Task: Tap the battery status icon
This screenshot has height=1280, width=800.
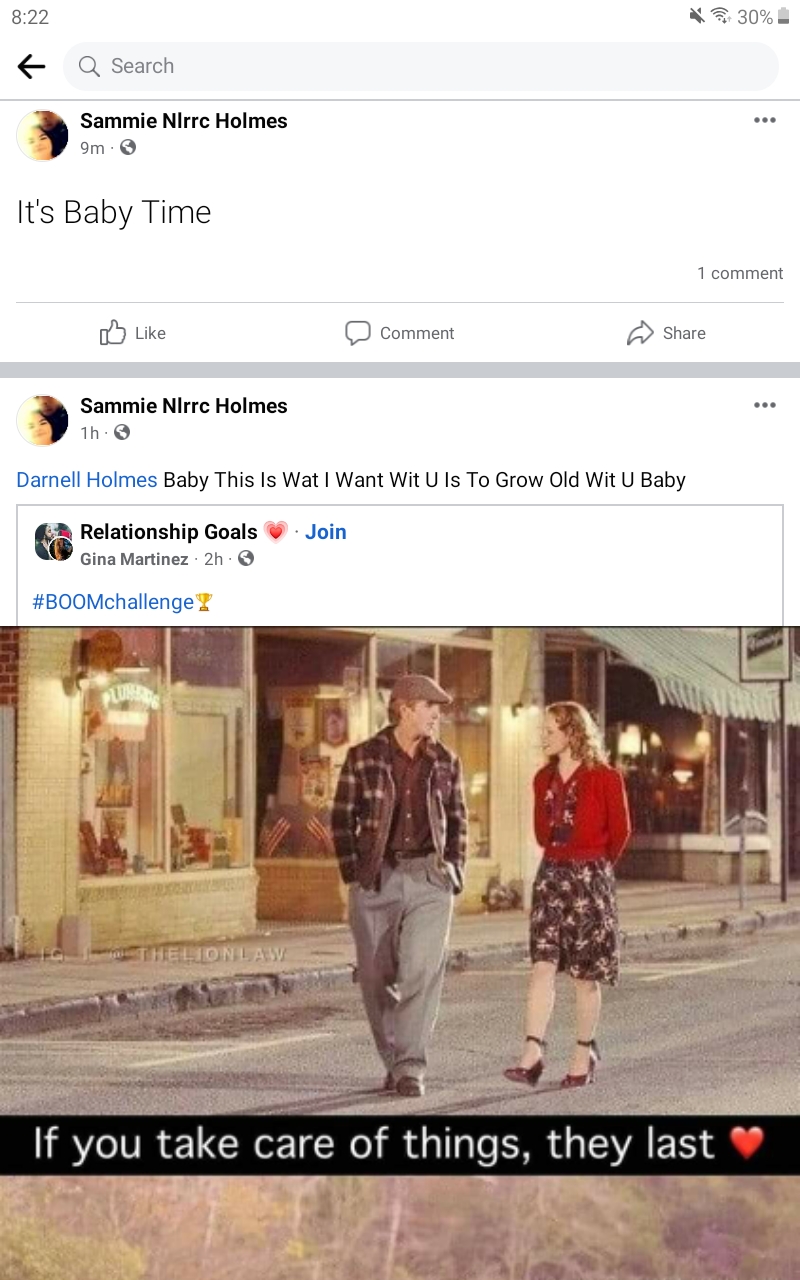Action: click(x=783, y=16)
